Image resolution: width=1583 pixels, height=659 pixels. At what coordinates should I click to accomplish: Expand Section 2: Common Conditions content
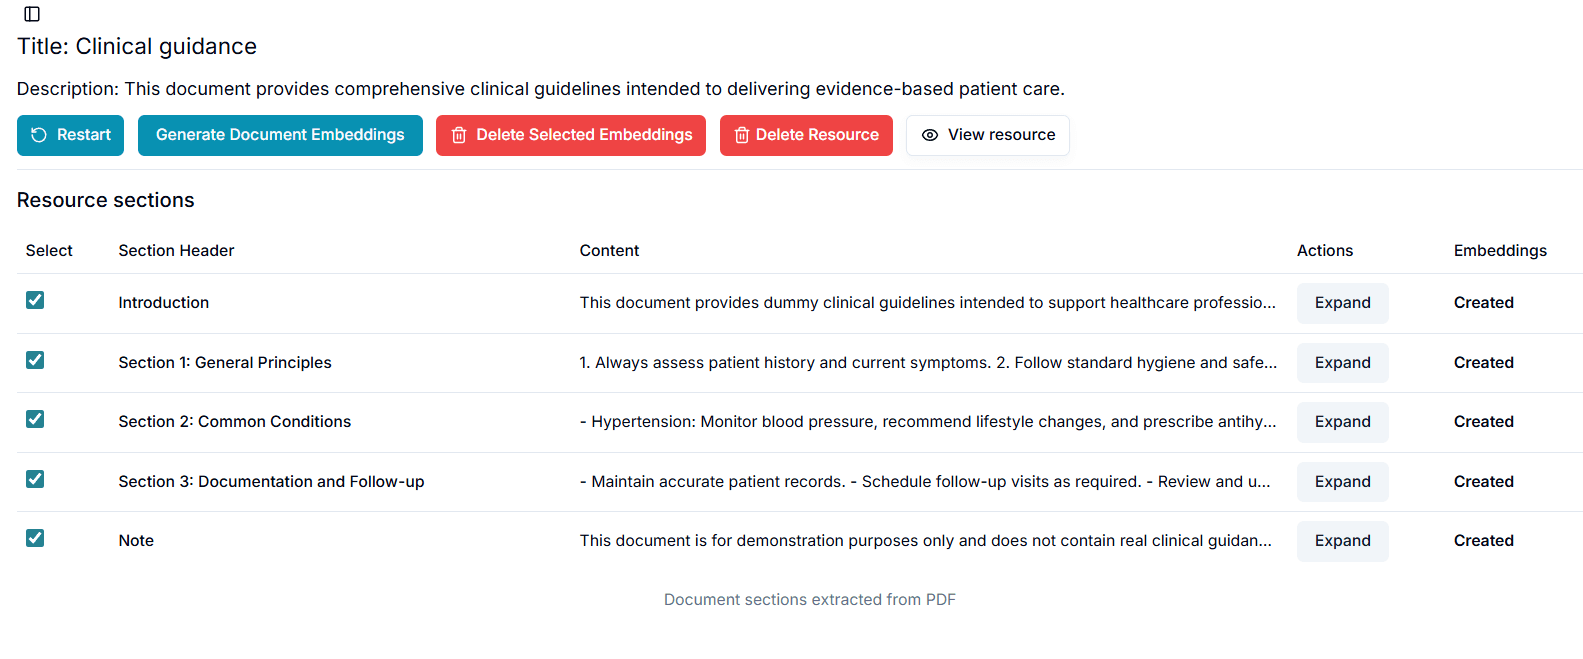coord(1342,421)
